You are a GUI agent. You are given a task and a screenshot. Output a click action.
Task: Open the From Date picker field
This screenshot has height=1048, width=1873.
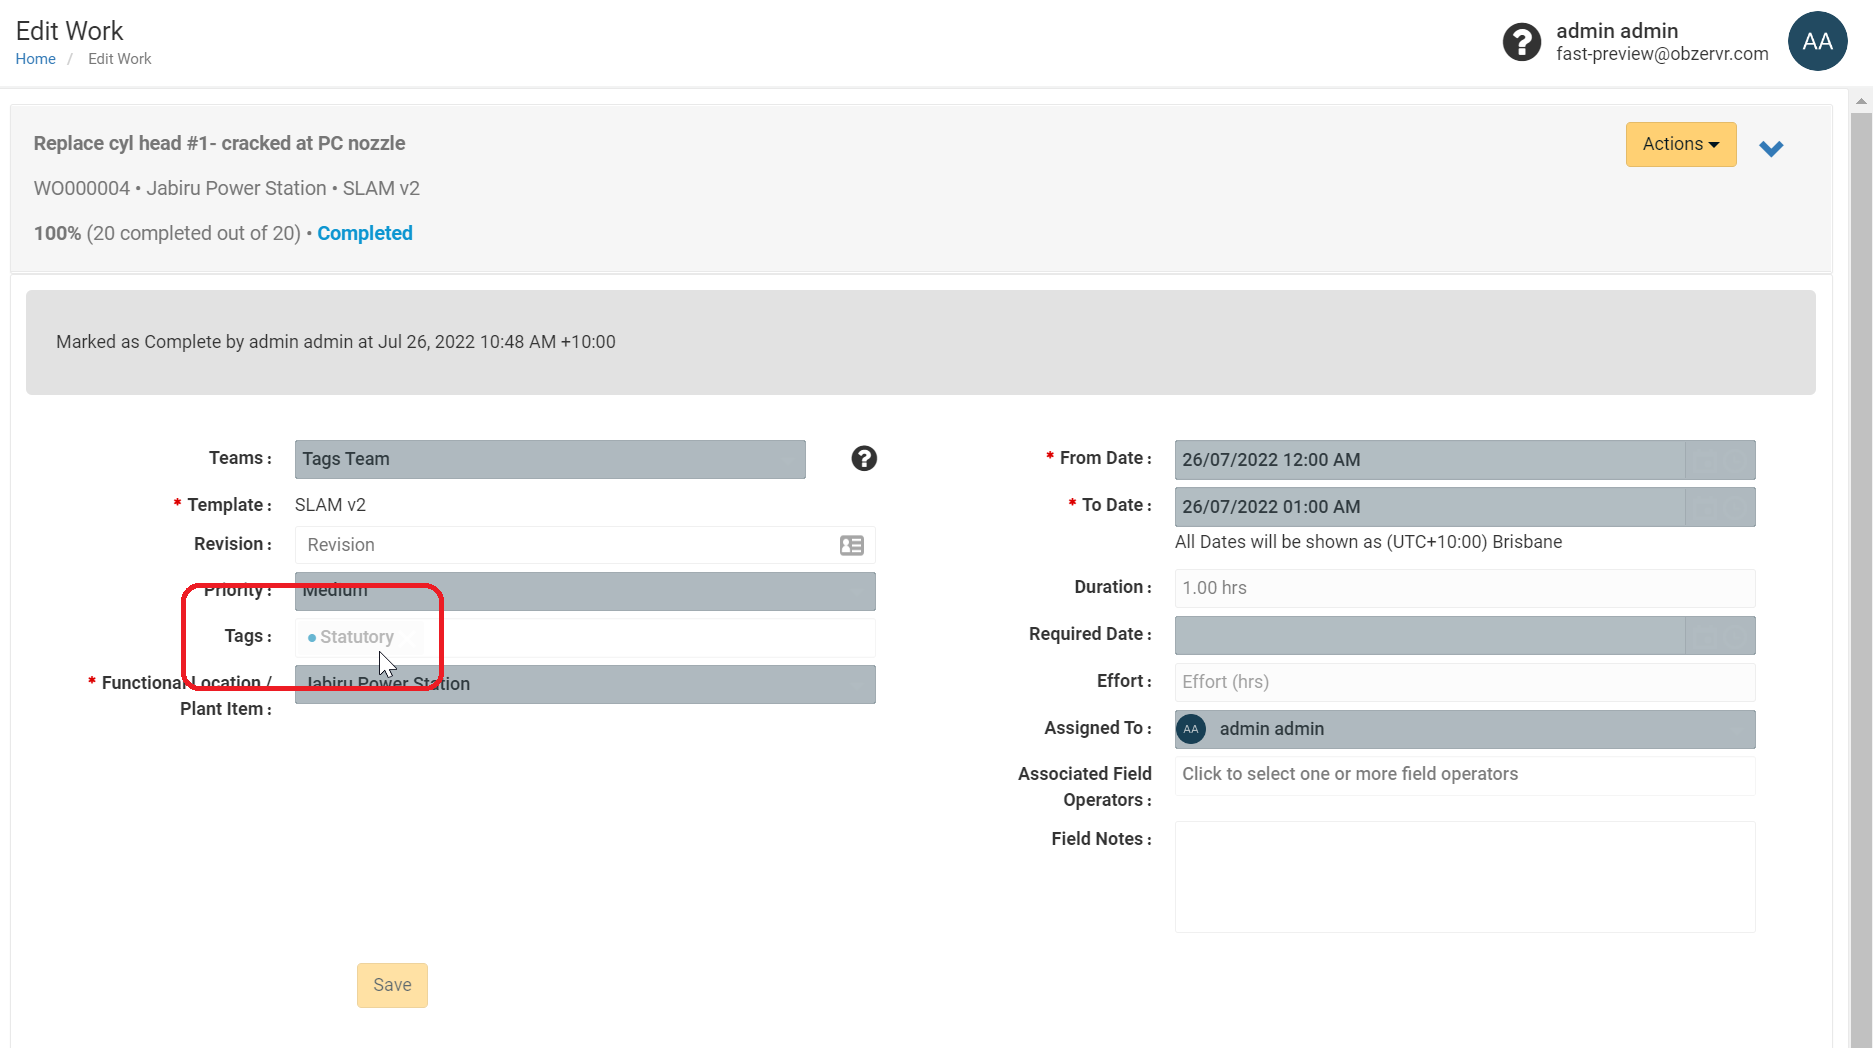(x=1465, y=460)
